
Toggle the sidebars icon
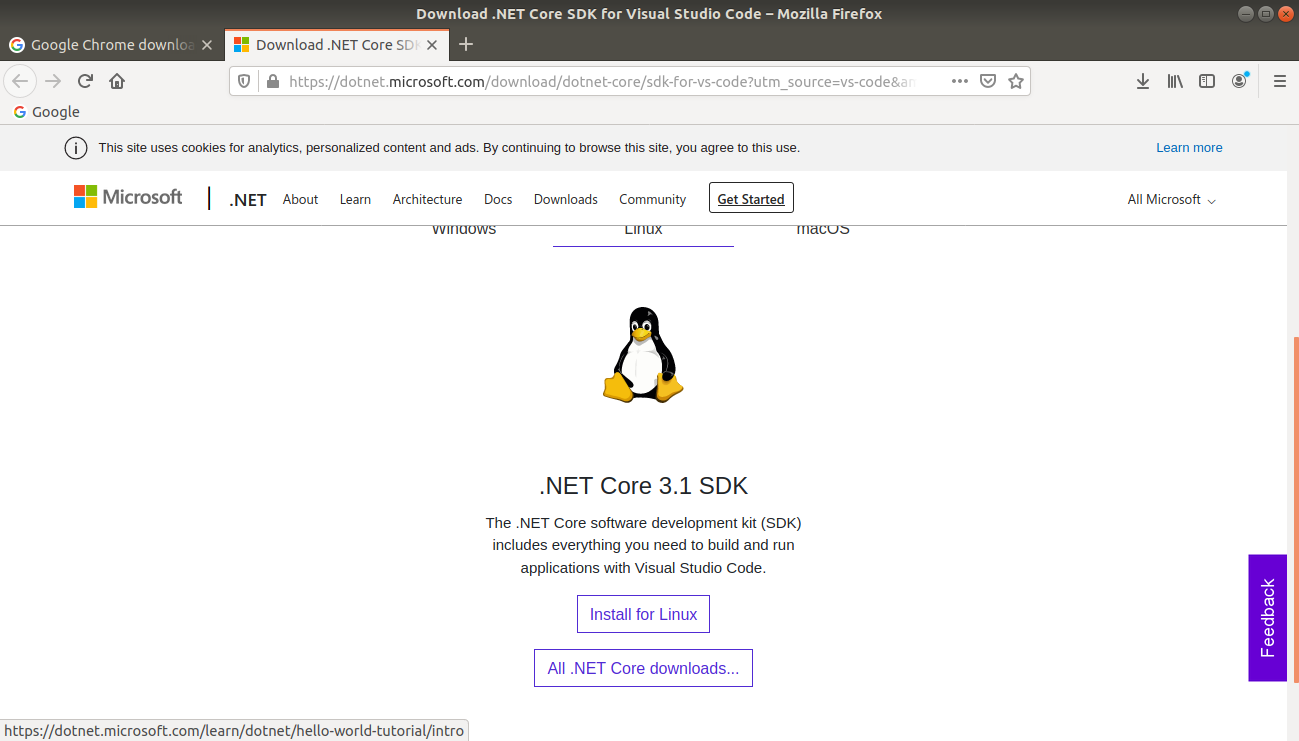[x=1207, y=81]
